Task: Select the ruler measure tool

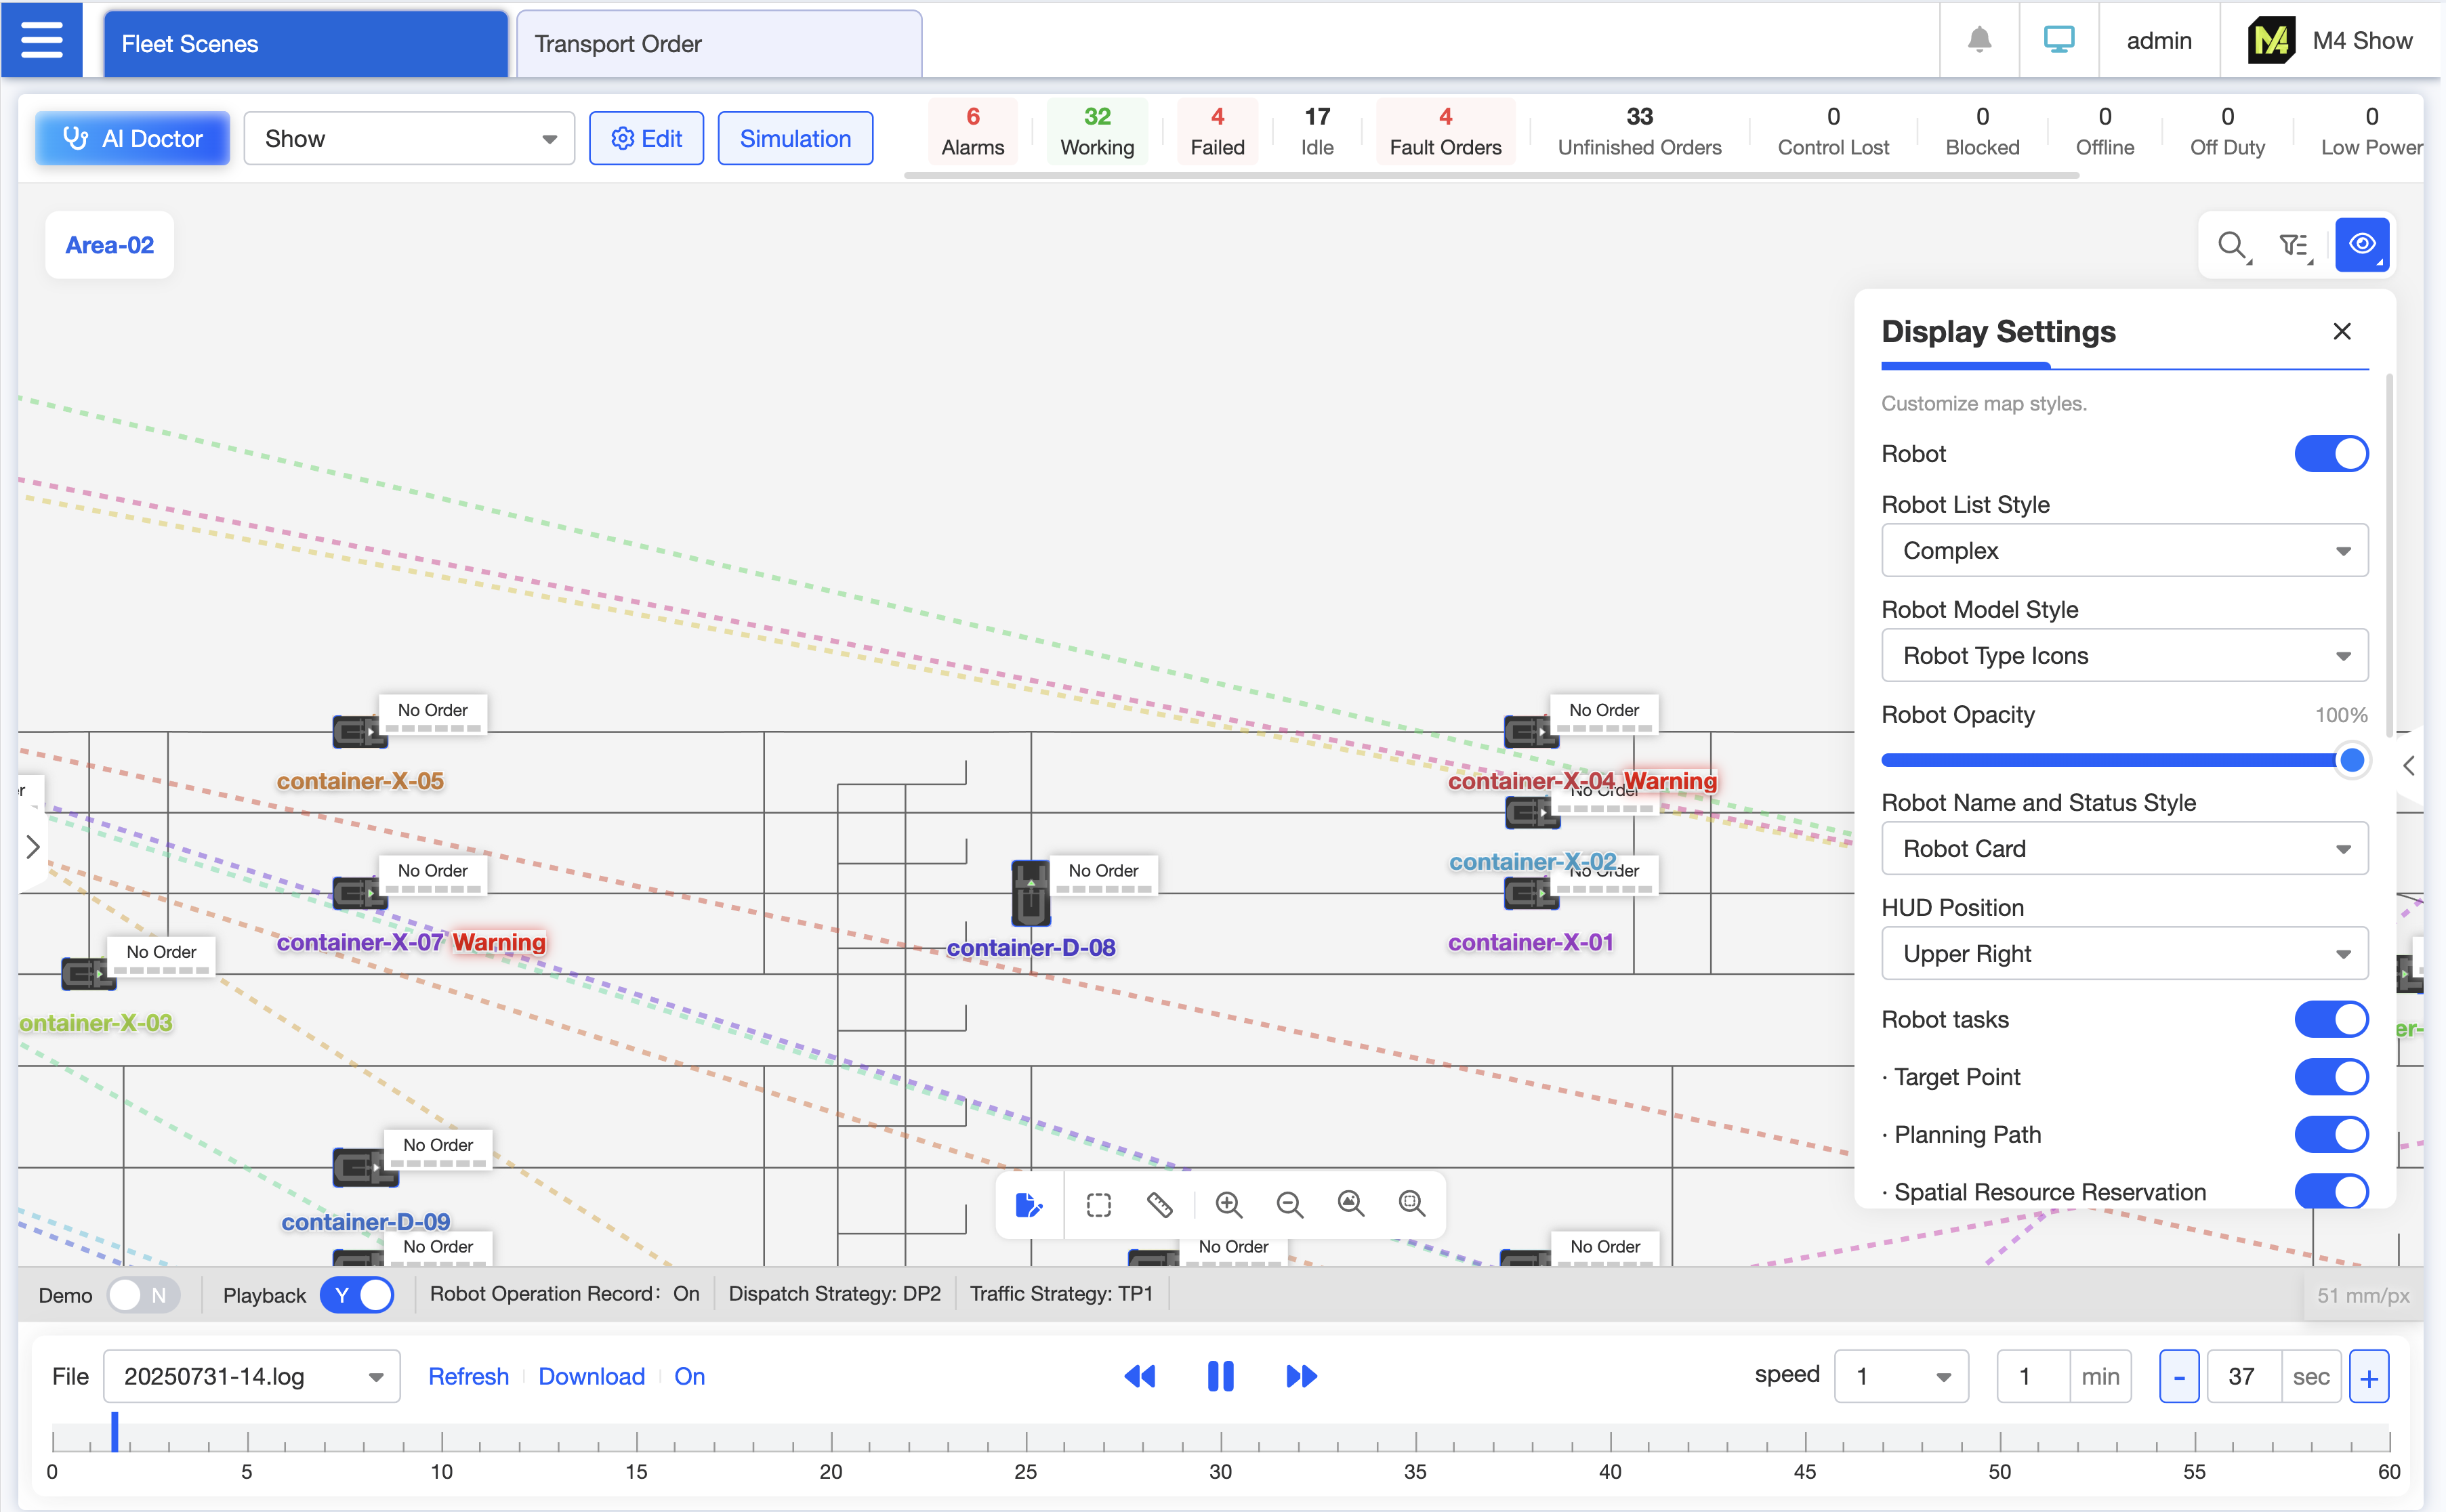Action: coord(1159,1205)
